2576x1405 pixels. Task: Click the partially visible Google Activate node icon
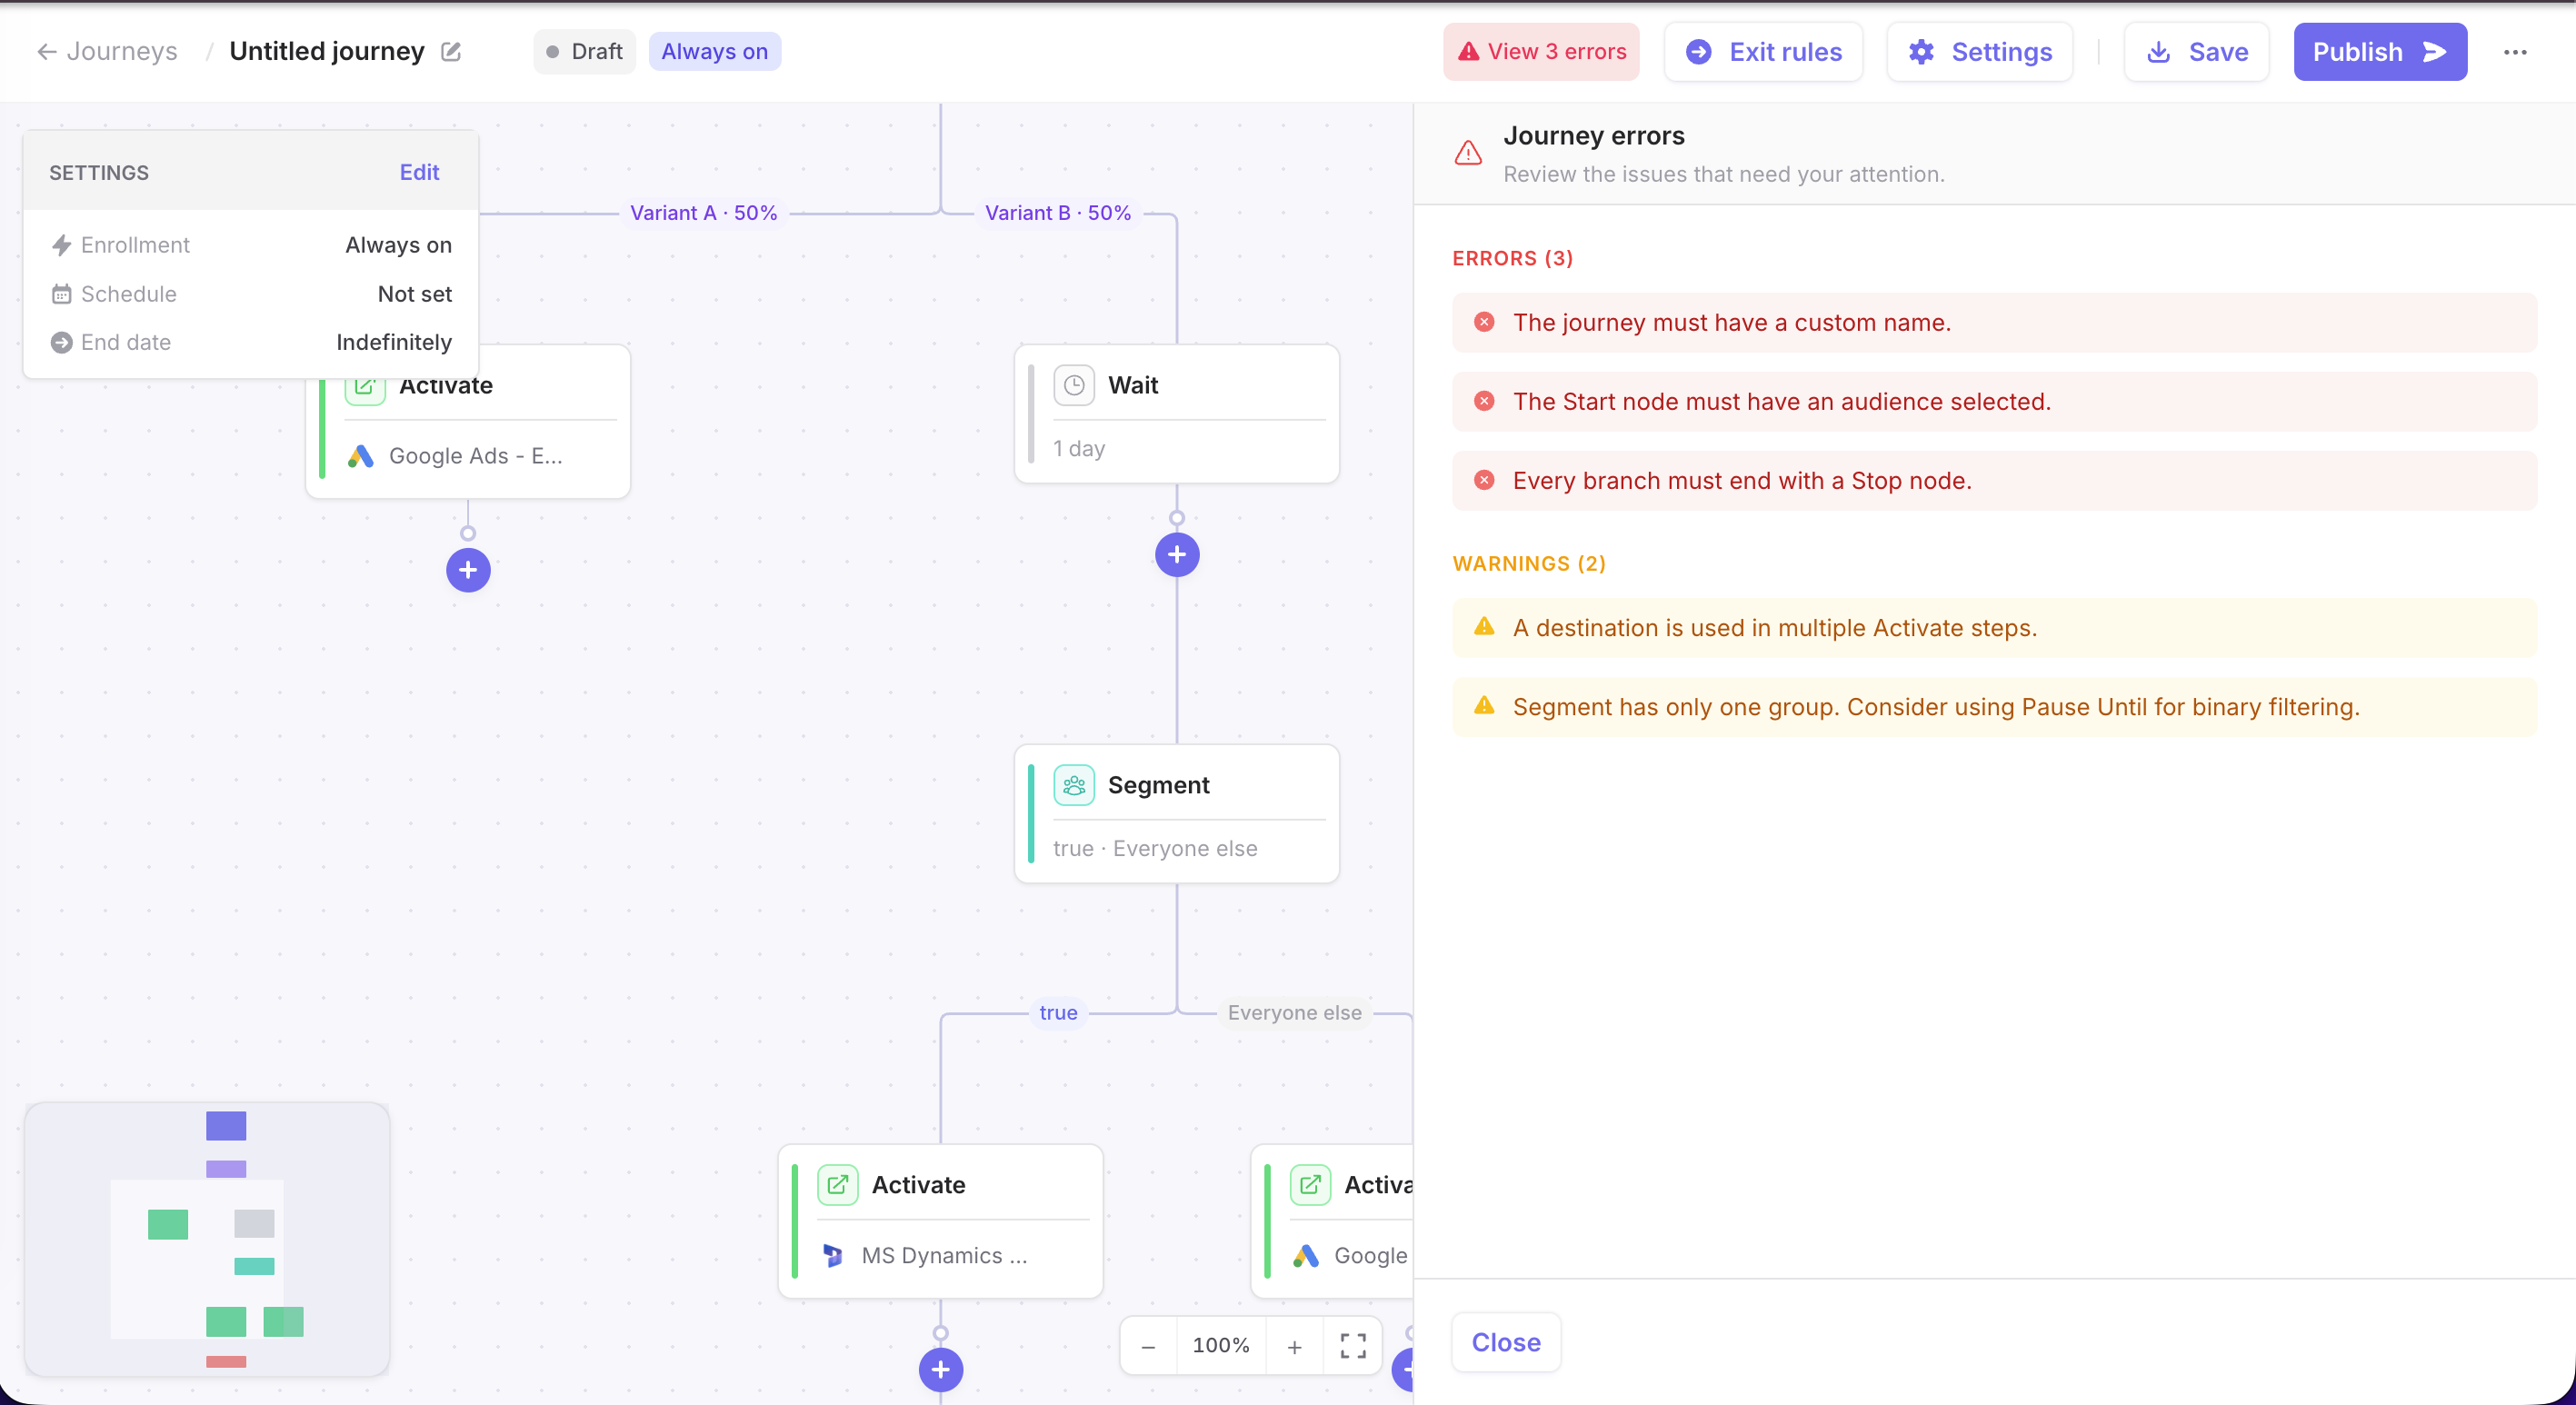pyautogui.click(x=1310, y=1184)
